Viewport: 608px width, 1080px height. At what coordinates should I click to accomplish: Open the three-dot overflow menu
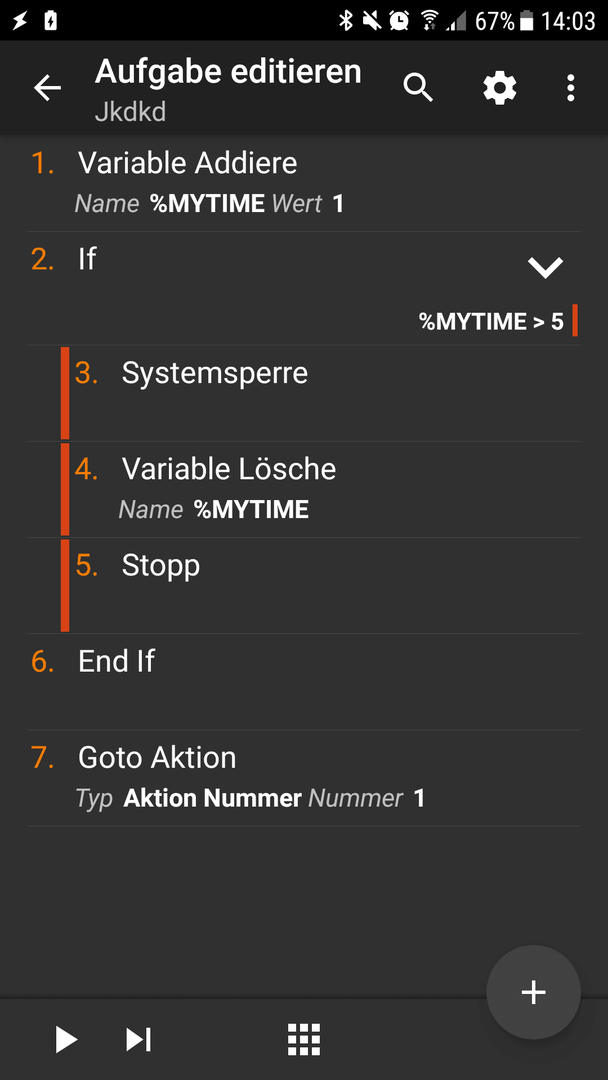coord(570,88)
